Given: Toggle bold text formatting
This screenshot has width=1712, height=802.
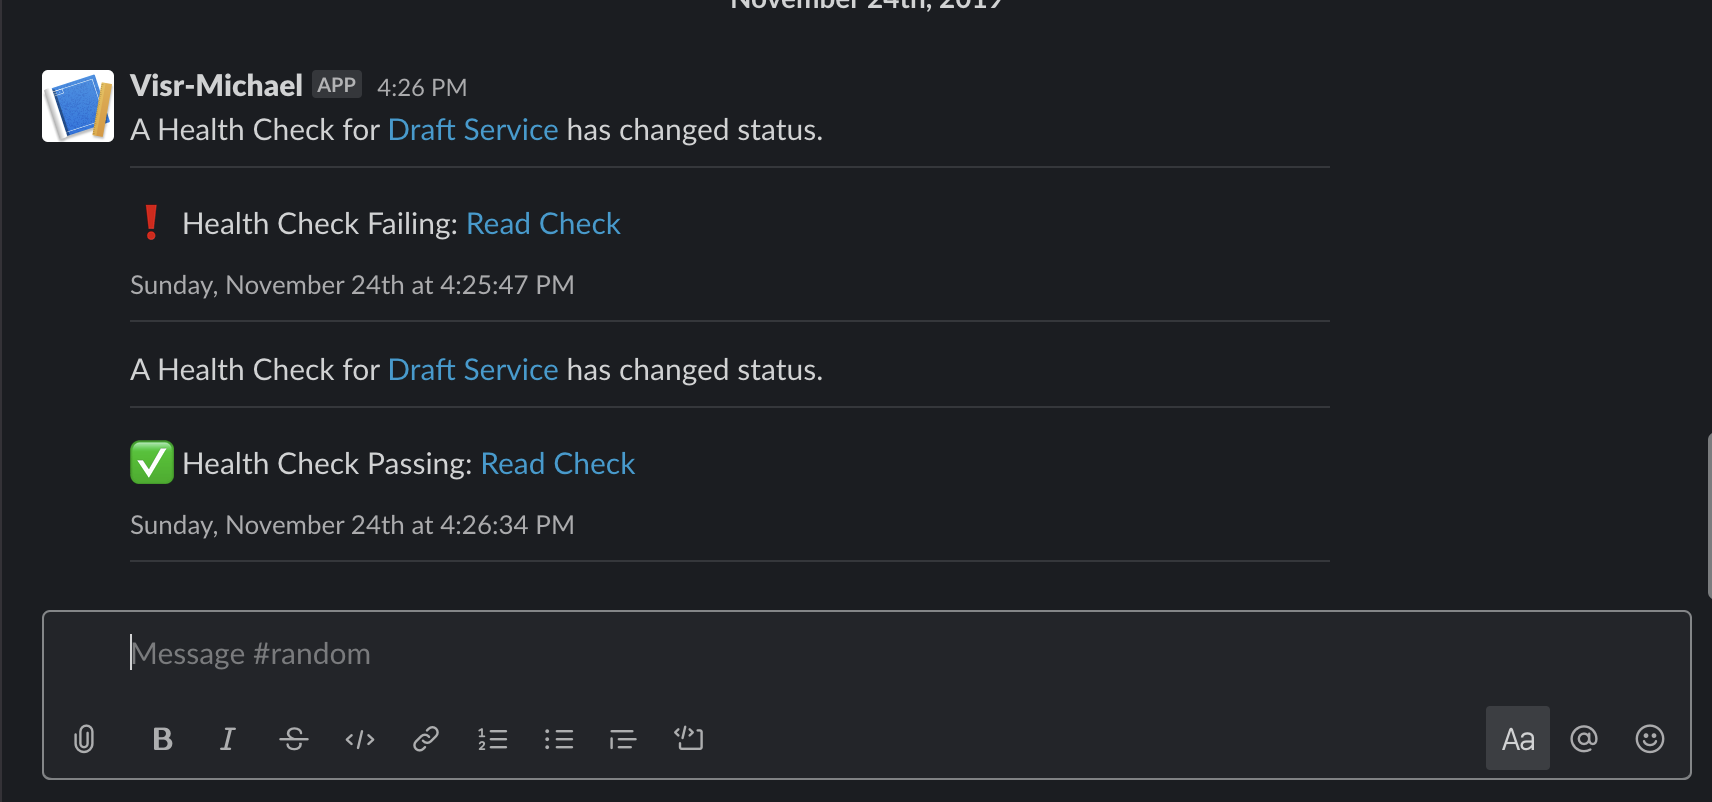Looking at the screenshot, I should 162,739.
